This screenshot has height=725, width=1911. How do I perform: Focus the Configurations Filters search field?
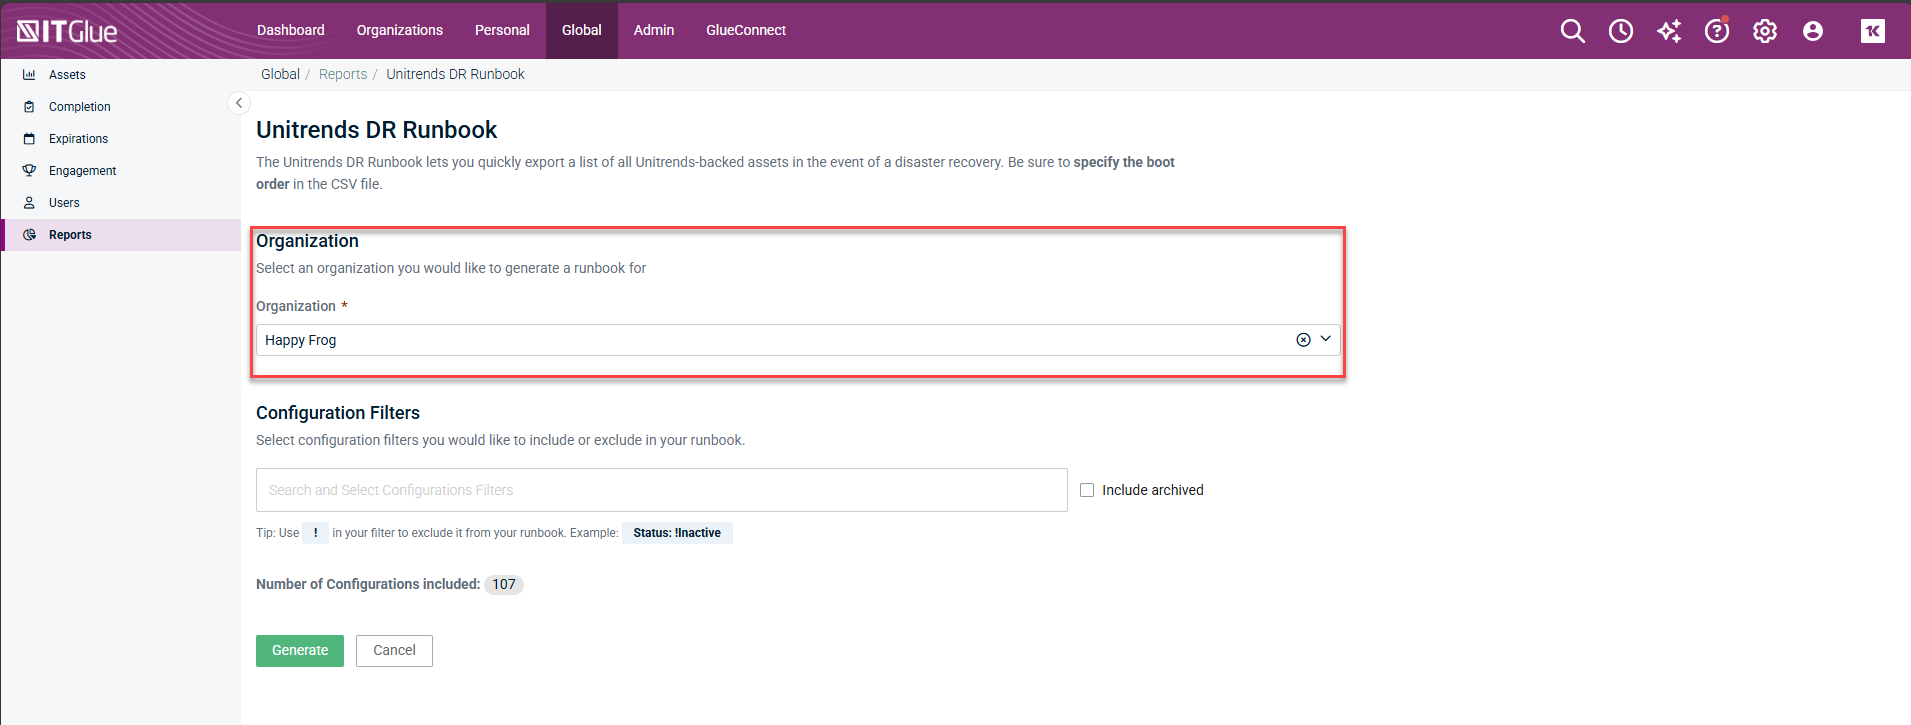(x=661, y=490)
